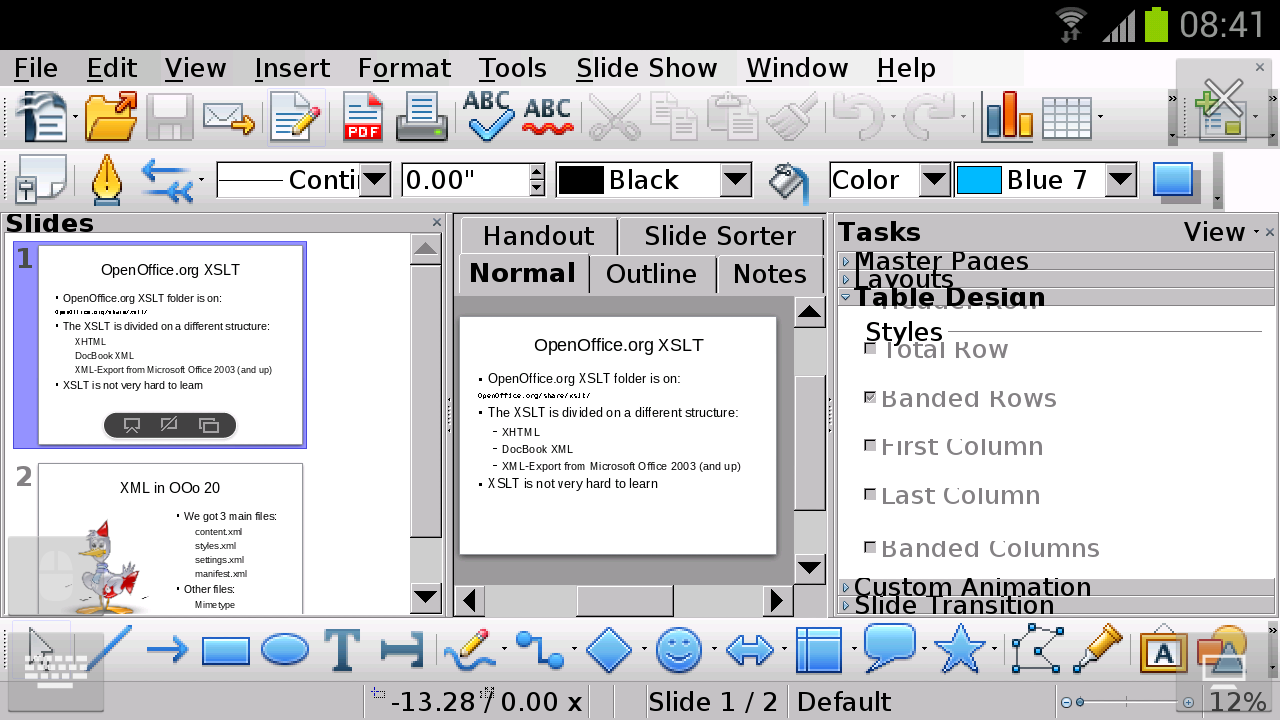Image resolution: width=1280 pixels, height=720 pixels.
Task: Toggle Banded Rows checkbox
Action: 870,398
